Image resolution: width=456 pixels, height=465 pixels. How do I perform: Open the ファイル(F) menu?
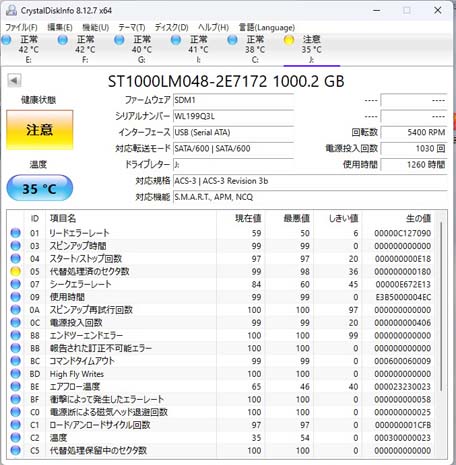pos(21,27)
